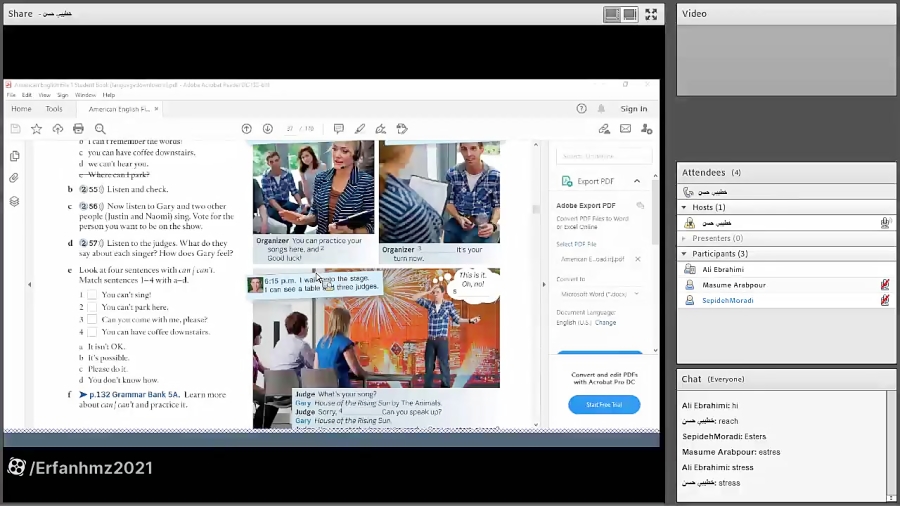Bookmark the file with the star icon

tap(36, 129)
